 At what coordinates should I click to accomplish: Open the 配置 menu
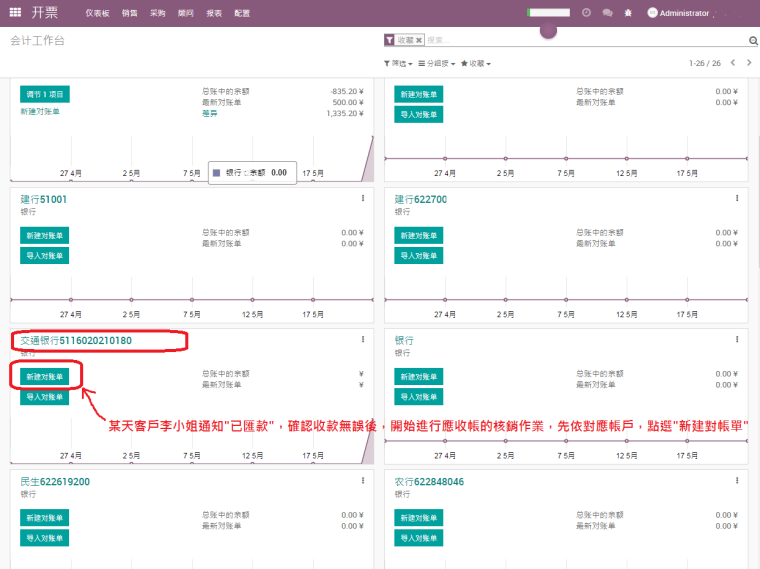[x=242, y=13]
